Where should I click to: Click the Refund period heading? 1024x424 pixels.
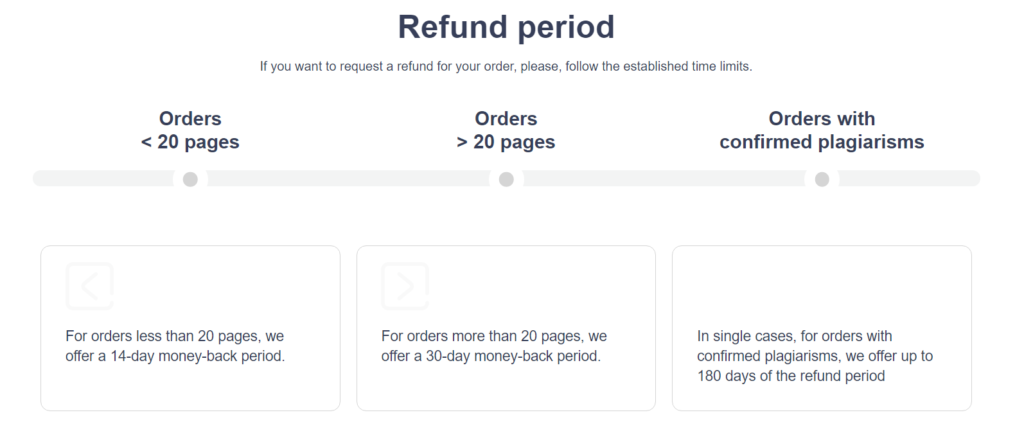point(506,27)
